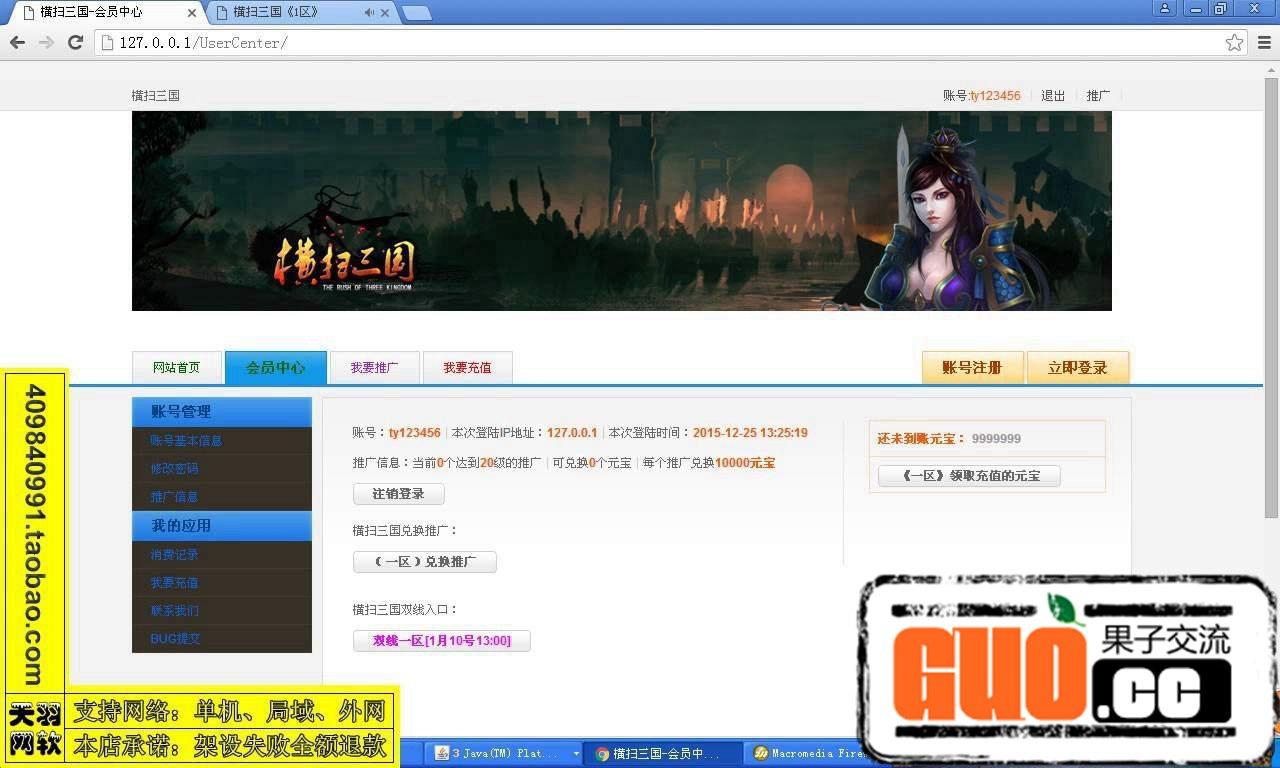
Task: Open the Chrome user profile icon
Action: point(1165,8)
